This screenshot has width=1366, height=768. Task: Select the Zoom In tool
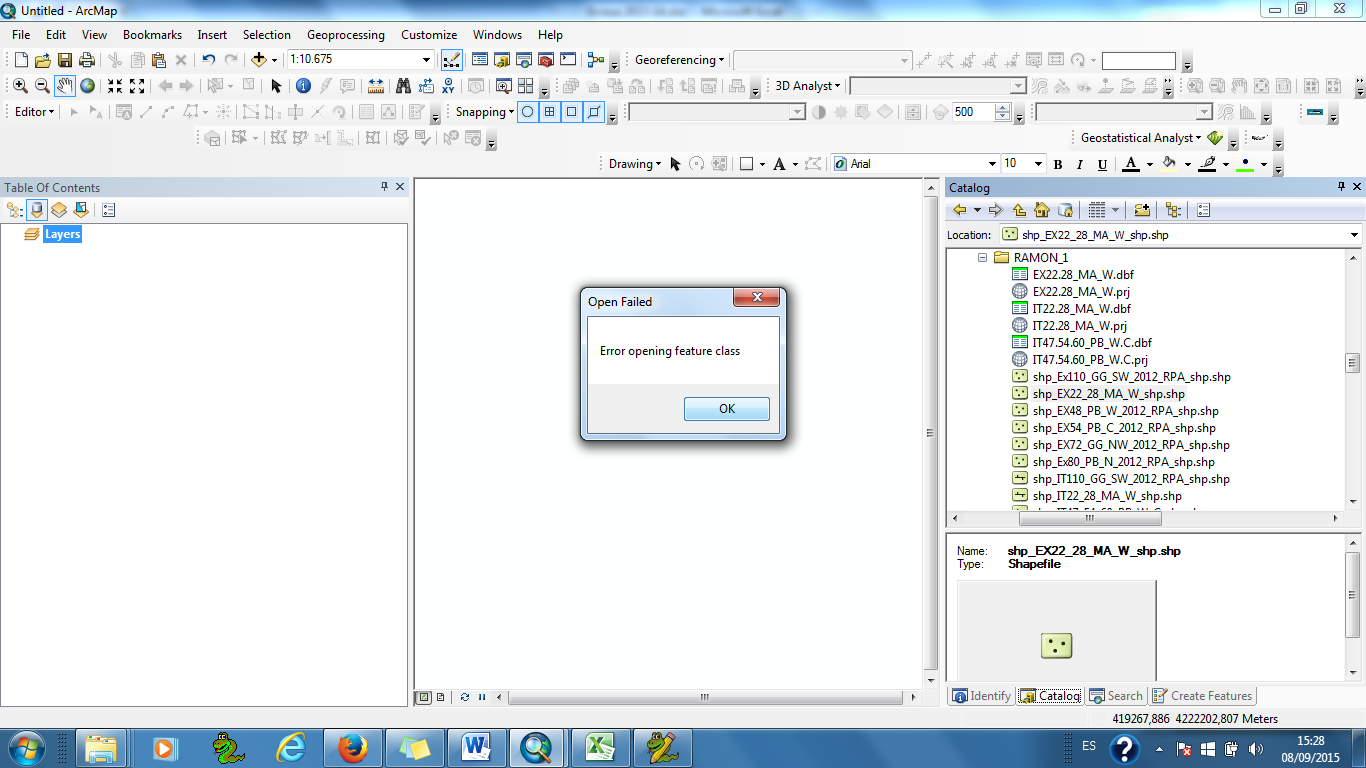[20, 86]
